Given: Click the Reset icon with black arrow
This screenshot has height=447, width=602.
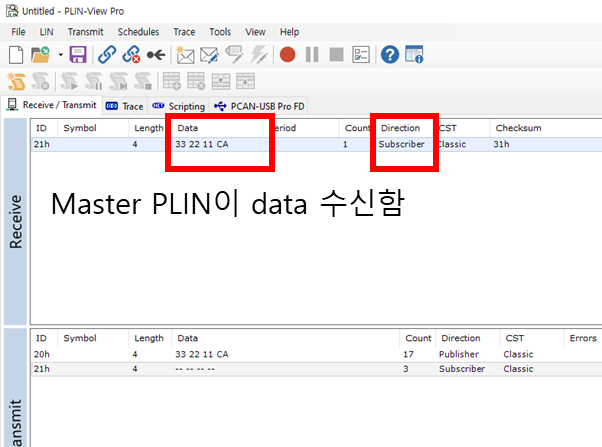Looking at the screenshot, I should pos(156,55).
